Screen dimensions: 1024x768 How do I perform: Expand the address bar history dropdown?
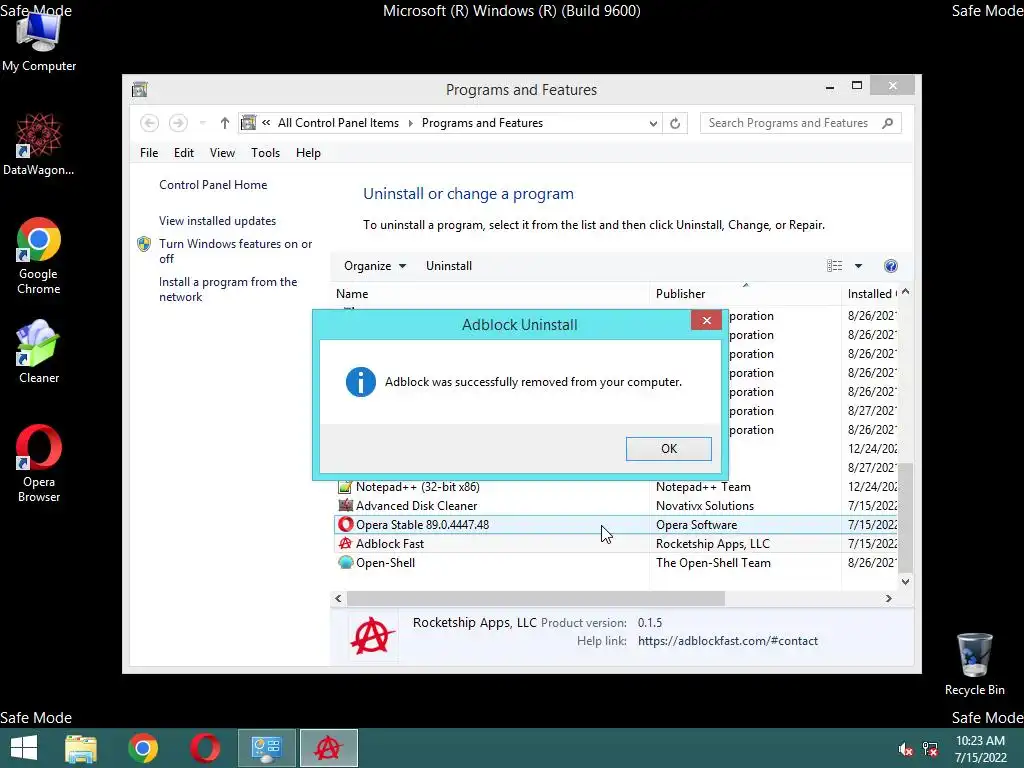click(x=652, y=123)
